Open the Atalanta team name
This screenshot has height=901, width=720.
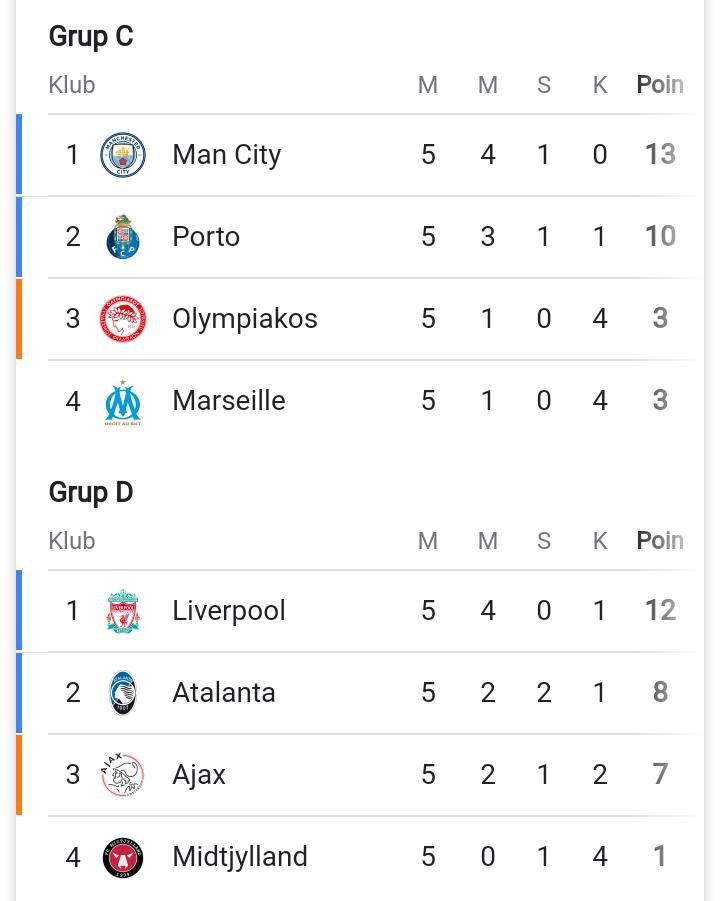tap(224, 692)
